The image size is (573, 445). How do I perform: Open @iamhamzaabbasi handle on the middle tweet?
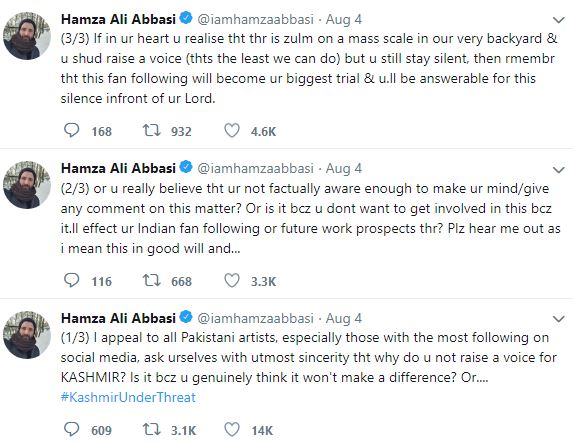255,168
